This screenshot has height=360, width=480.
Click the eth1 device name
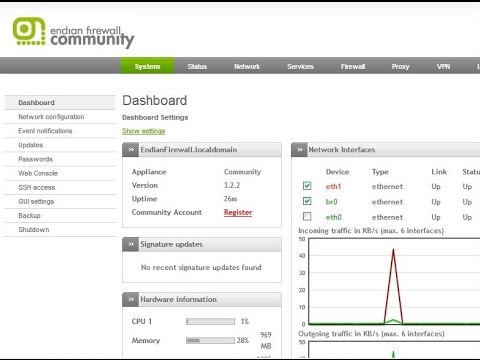pyautogui.click(x=333, y=186)
